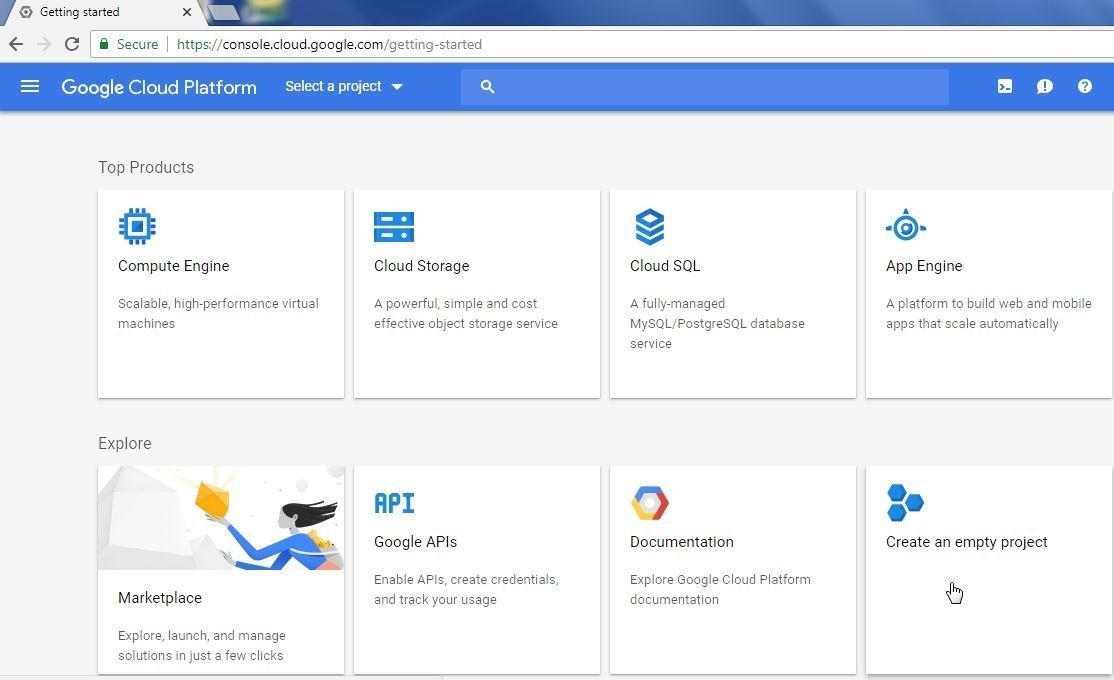Click the Cloud Storage icon
Viewport: 1114px width, 680px height.
point(394,227)
